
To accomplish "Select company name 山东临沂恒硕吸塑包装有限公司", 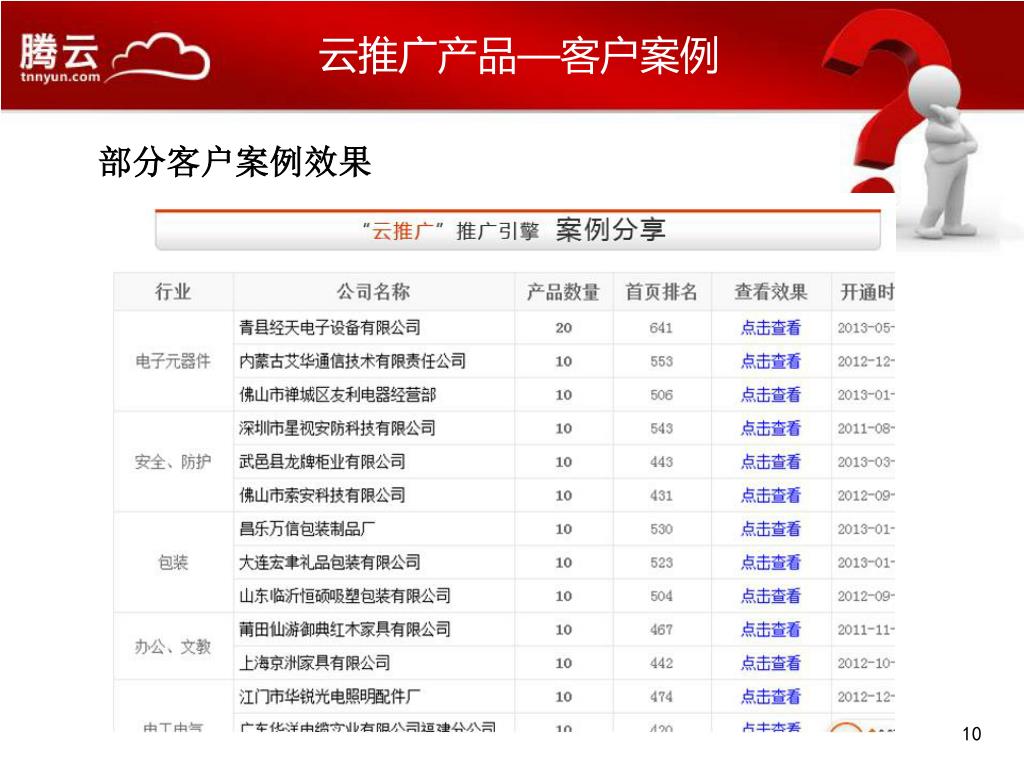I will (x=345, y=596).
